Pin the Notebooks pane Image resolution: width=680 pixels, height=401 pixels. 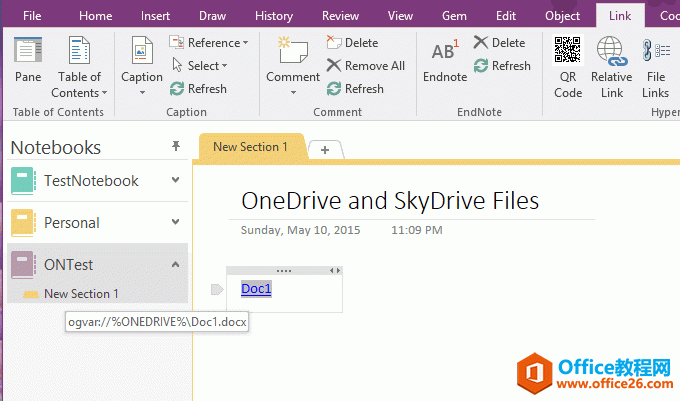pos(176,147)
